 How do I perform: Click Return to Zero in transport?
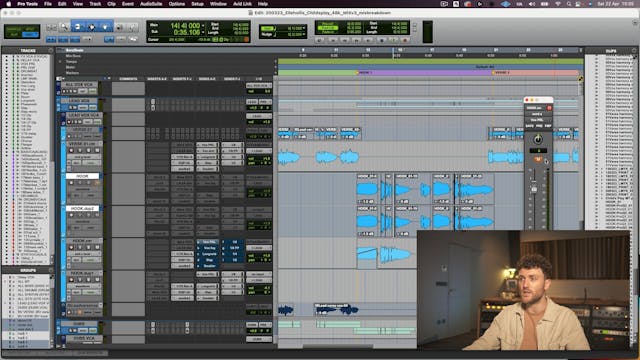click(332, 40)
